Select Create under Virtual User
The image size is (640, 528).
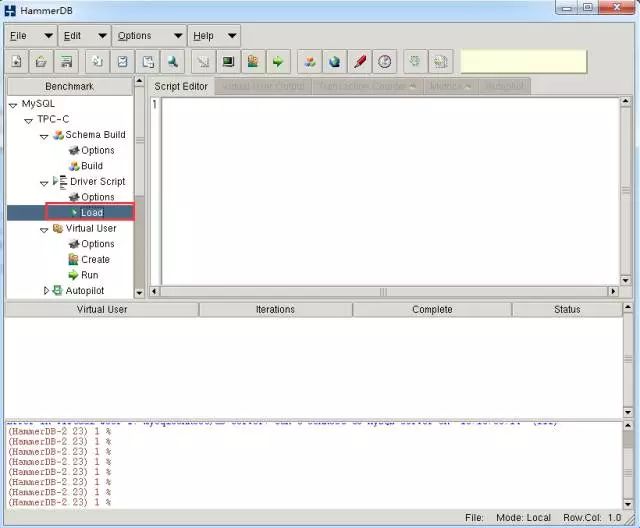(x=95, y=260)
